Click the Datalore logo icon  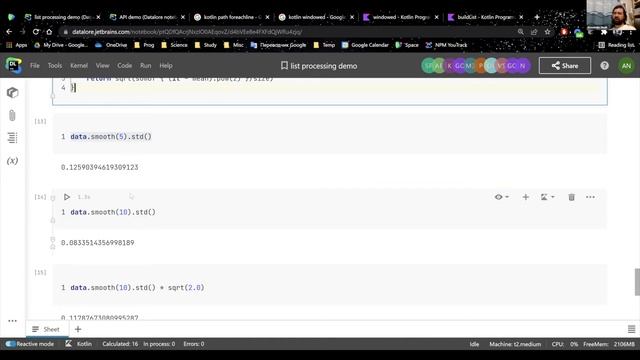click(x=13, y=65)
